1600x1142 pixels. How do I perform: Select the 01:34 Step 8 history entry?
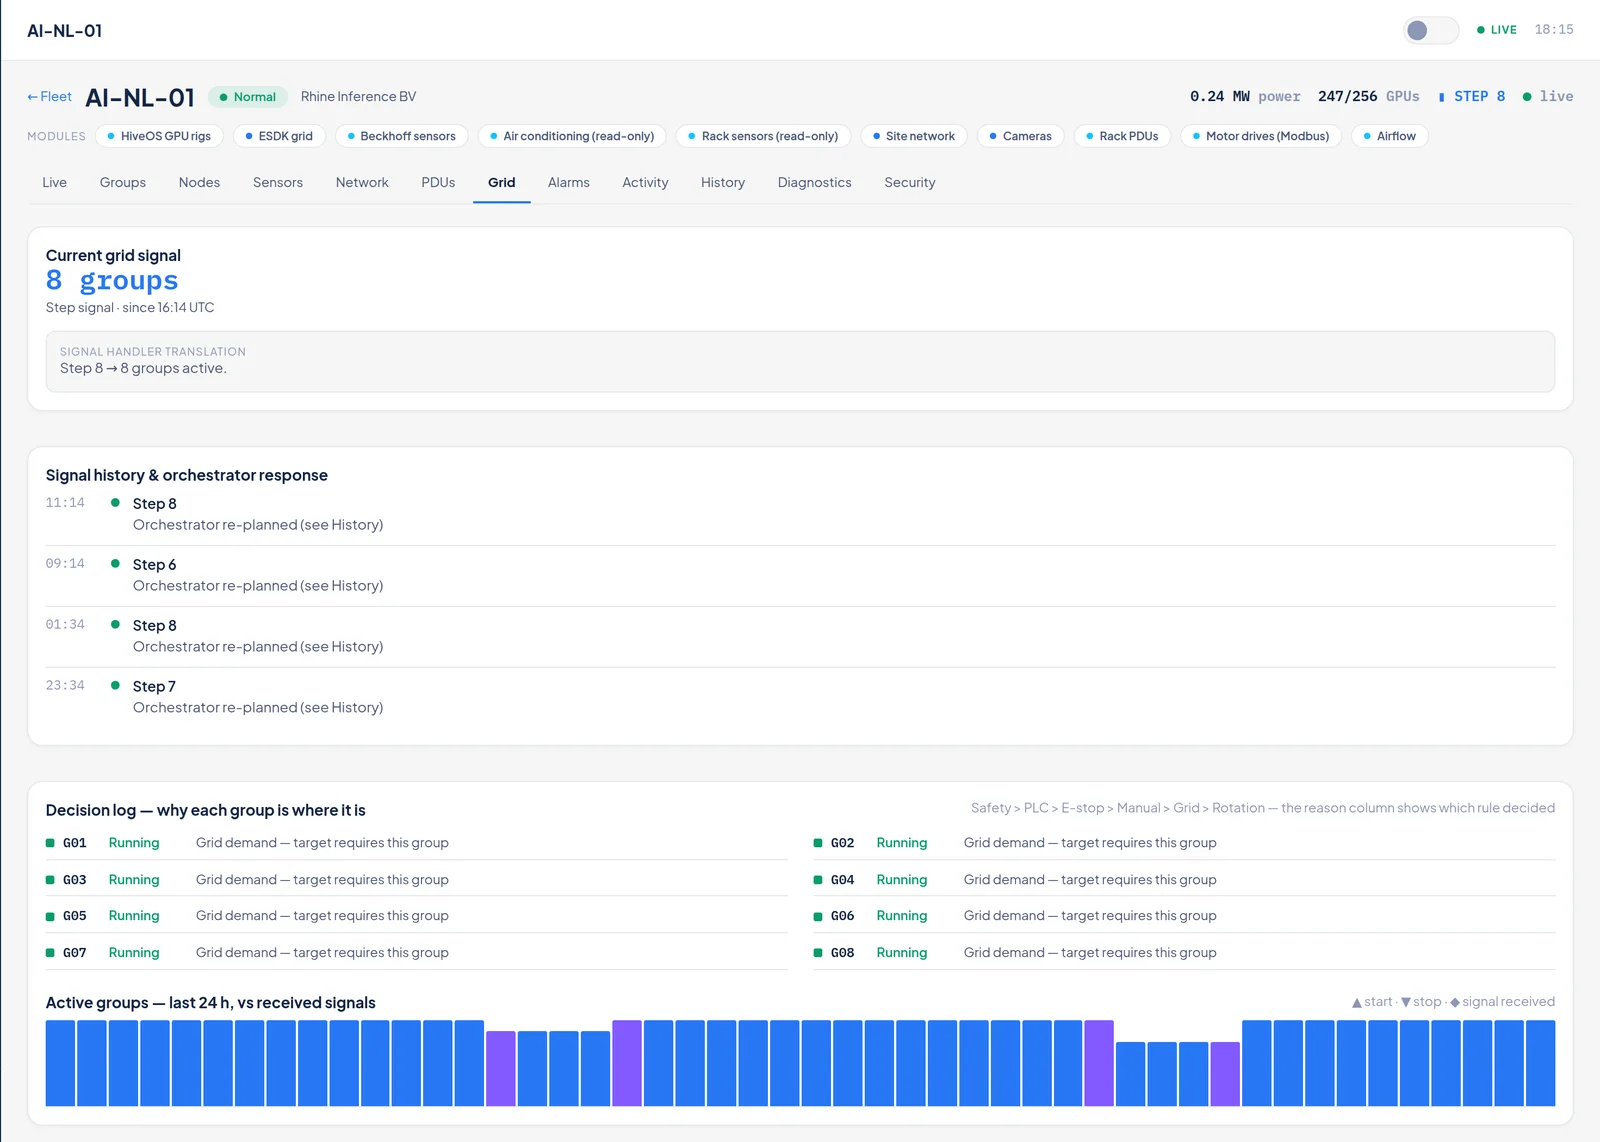[x=800, y=636]
